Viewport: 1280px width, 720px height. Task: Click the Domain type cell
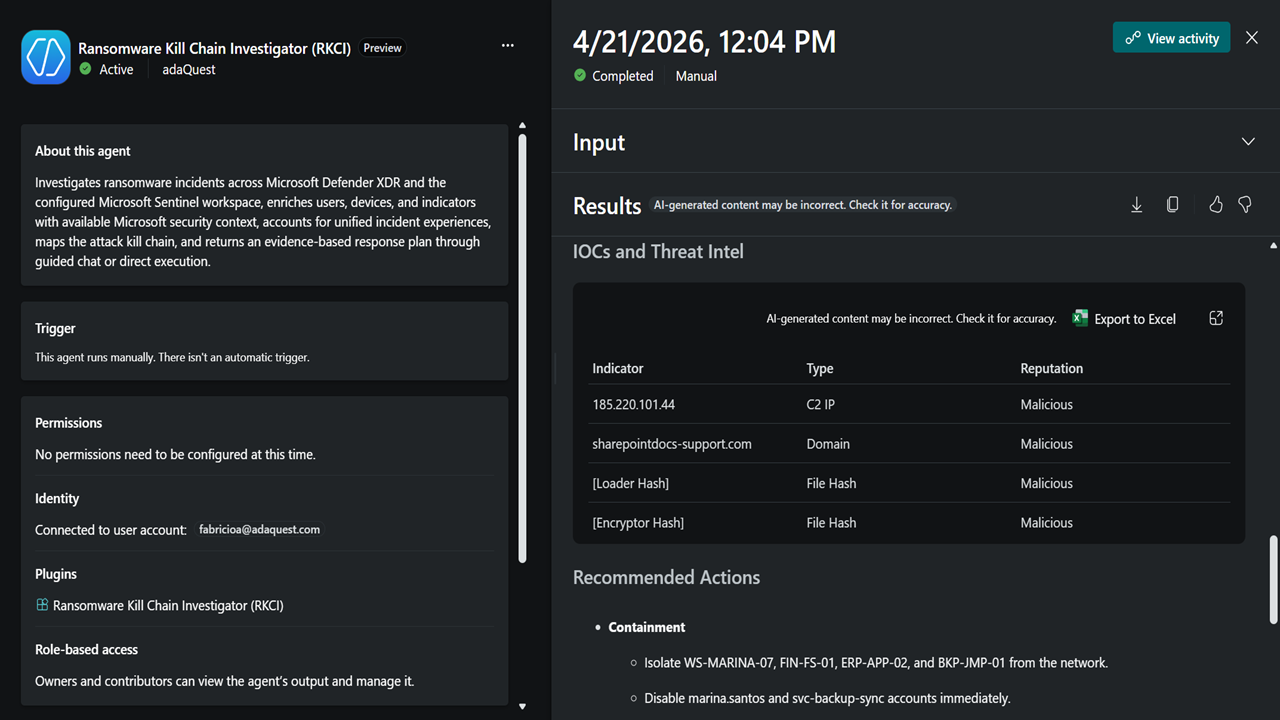coord(828,444)
